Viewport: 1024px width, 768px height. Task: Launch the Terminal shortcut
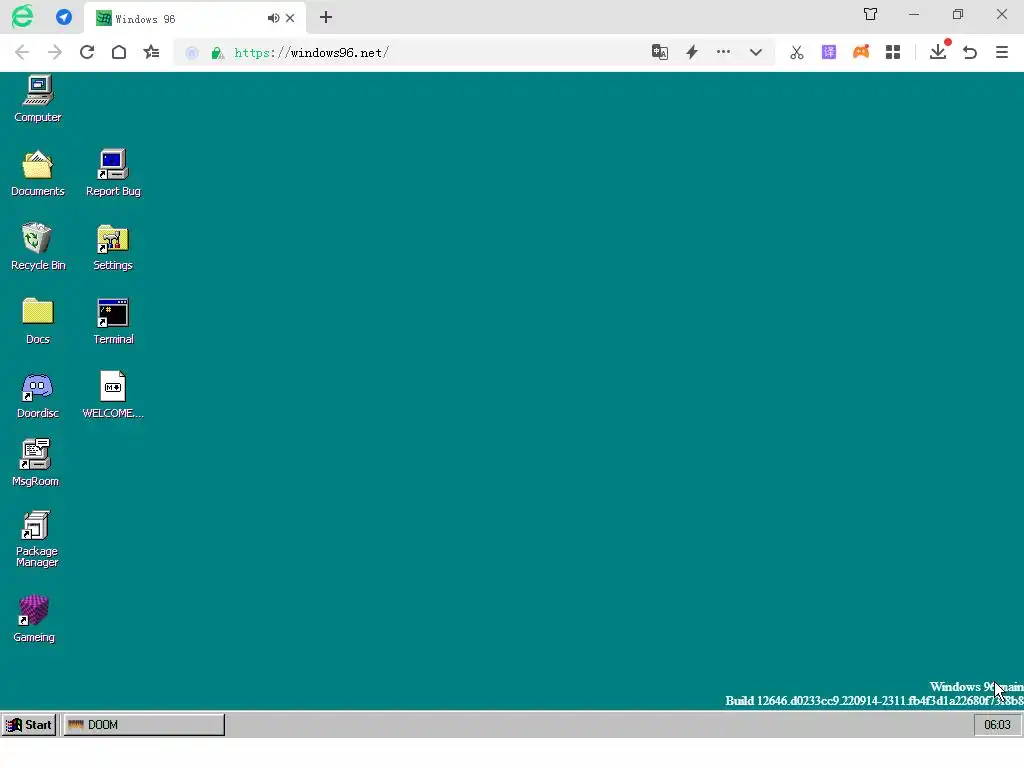click(113, 321)
